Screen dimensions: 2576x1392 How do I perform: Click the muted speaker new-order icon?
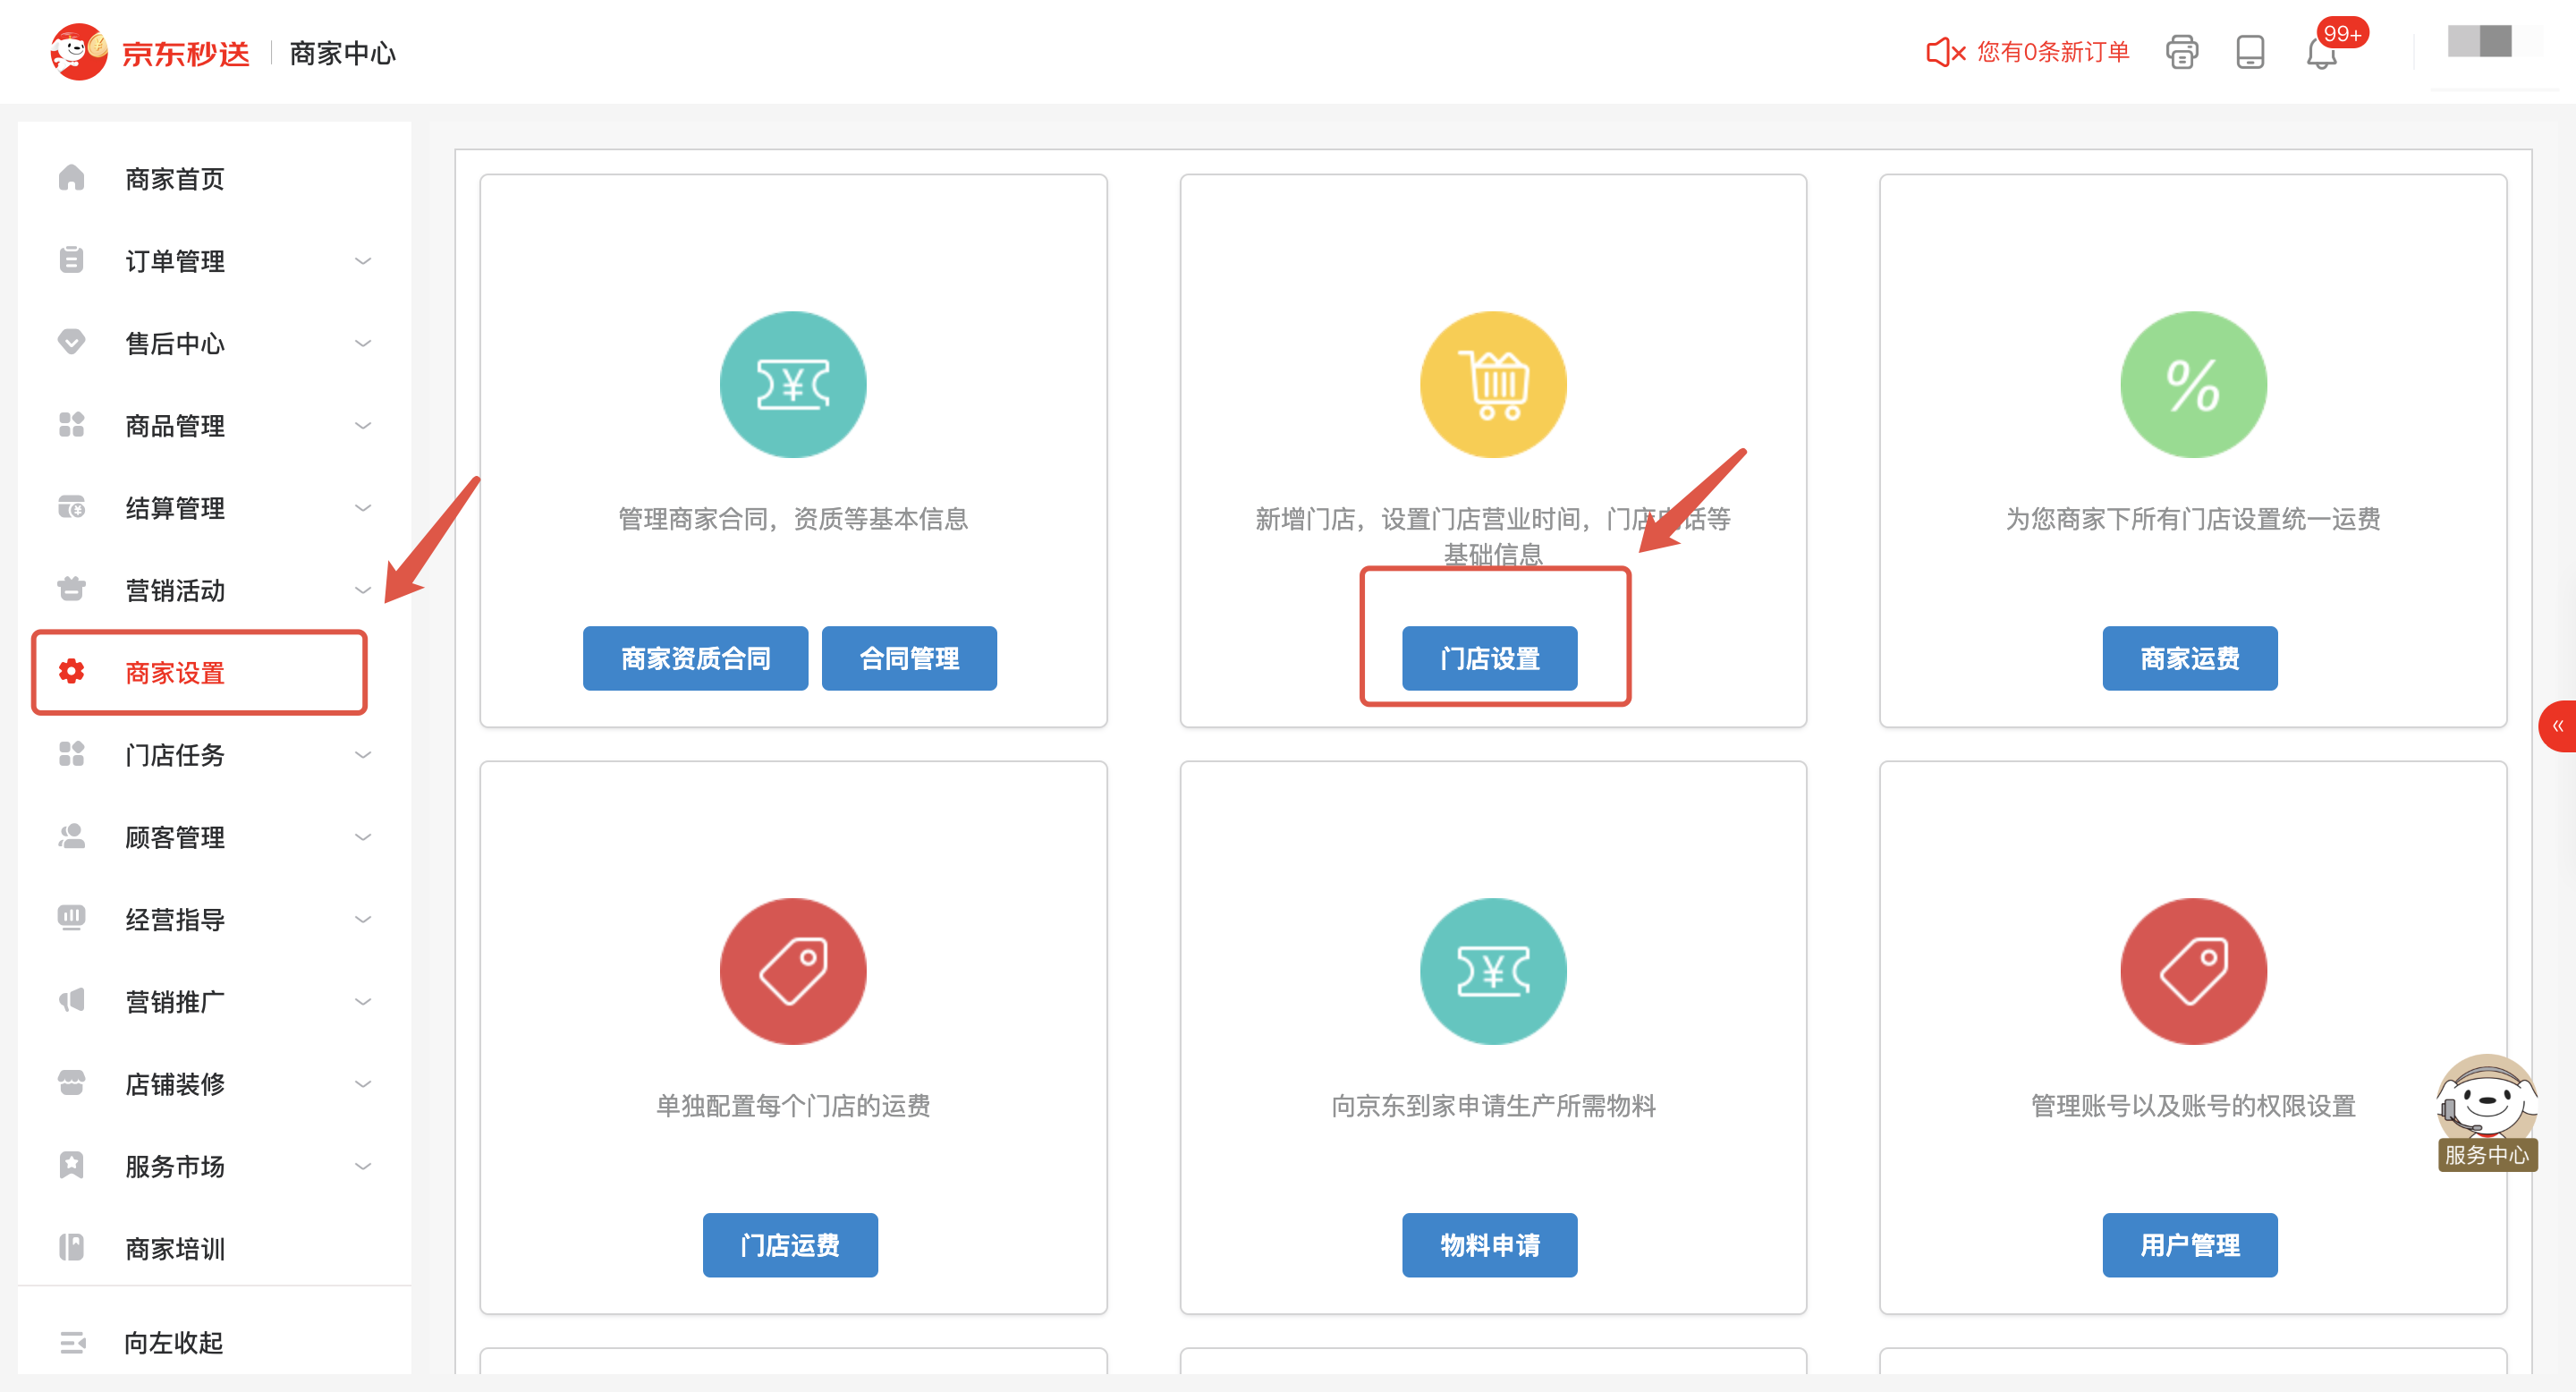1945,52
